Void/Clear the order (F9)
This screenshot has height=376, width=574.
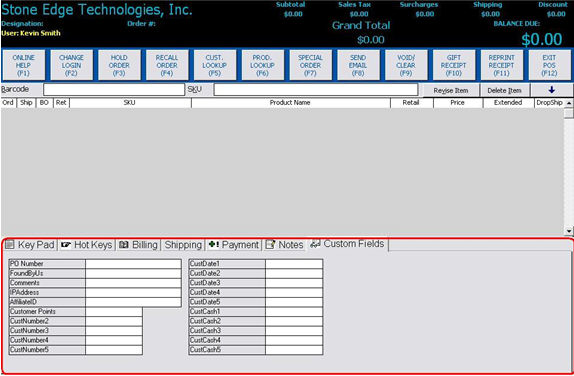pyautogui.click(x=406, y=65)
